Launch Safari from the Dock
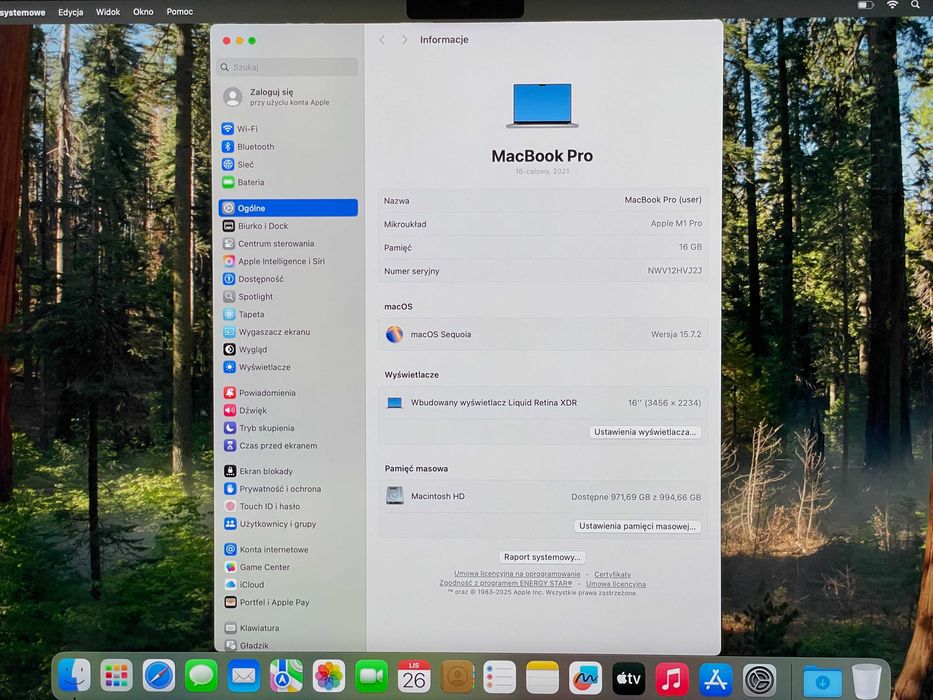 click(x=159, y=676)
